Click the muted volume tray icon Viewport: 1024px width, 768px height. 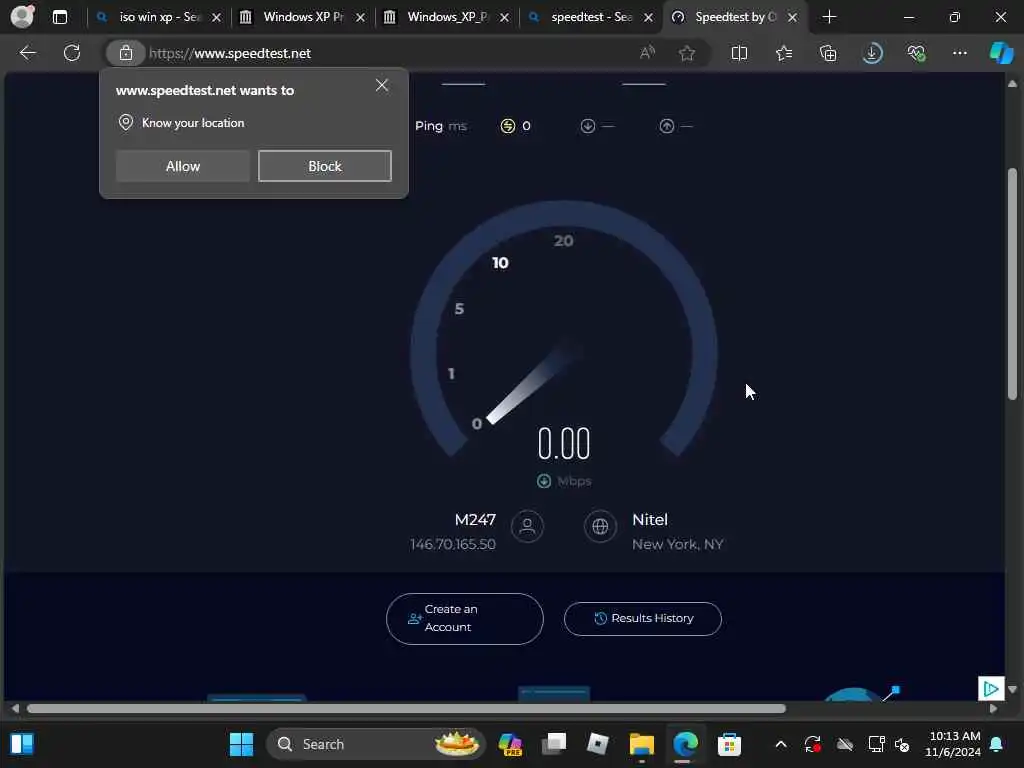pyautogui.click(x=903, y=744)
